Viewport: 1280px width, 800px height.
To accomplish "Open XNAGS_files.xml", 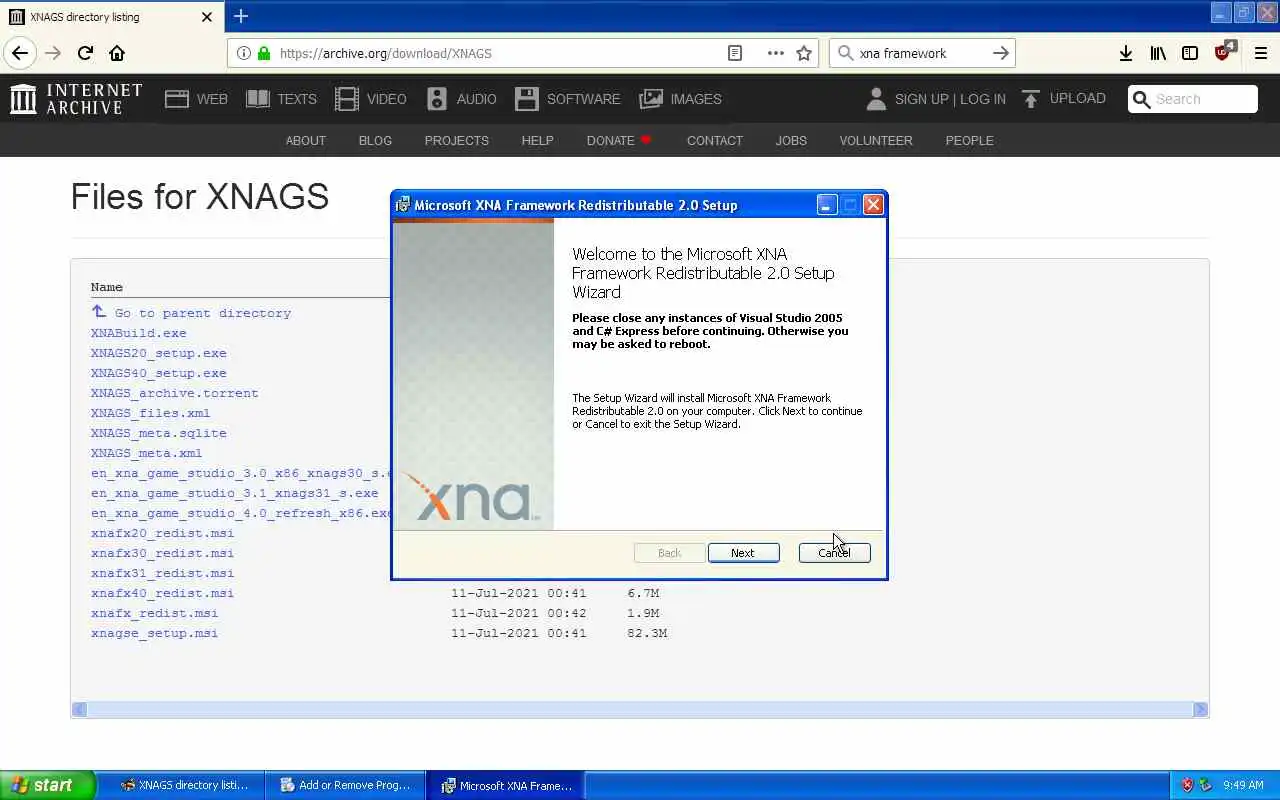I will click(x=150, y=413).
